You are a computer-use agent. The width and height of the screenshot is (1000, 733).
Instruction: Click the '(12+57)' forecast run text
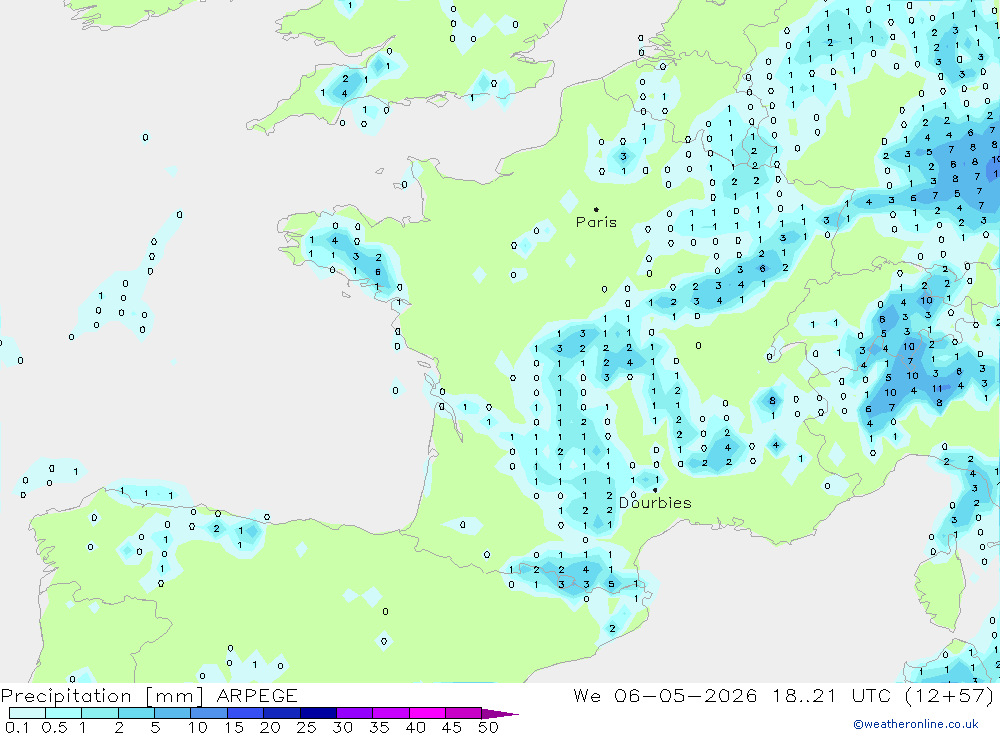coord(949,695)
